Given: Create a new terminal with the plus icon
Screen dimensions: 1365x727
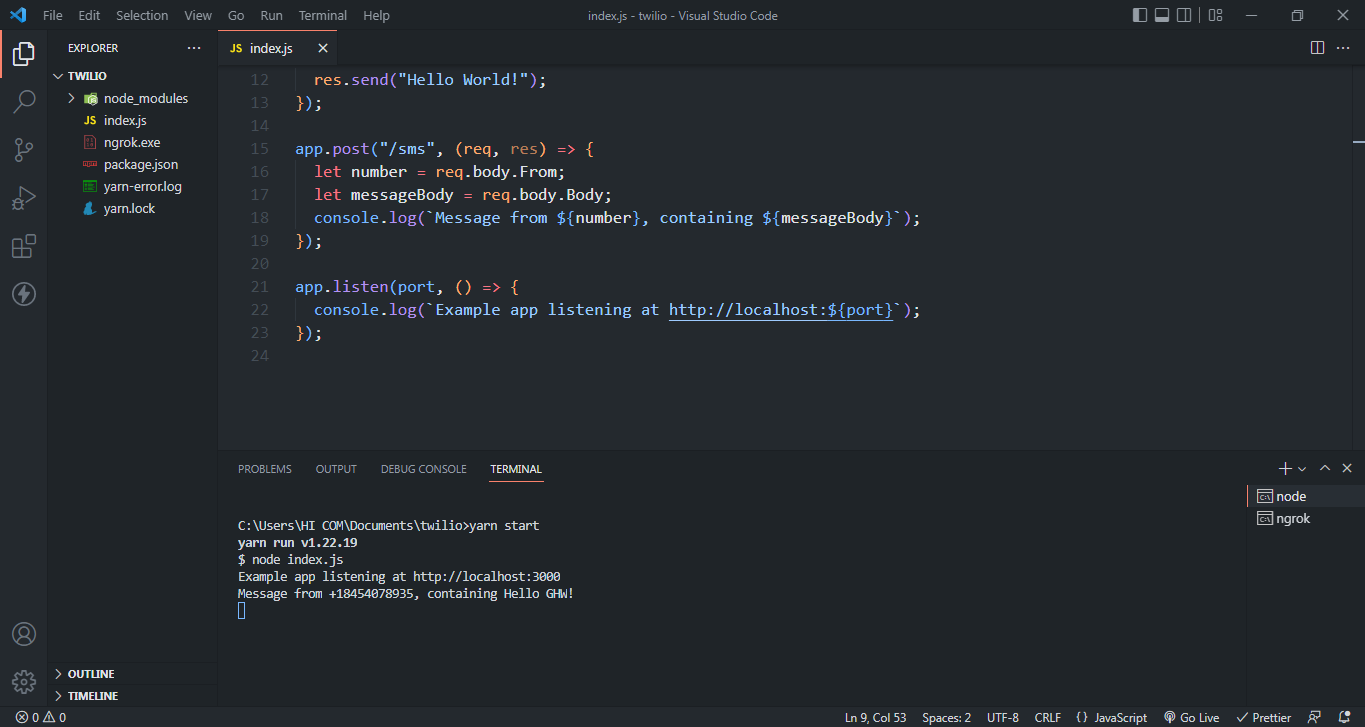Looking at the screenshot, I should pyautogui.click(x=1284, y=467).
